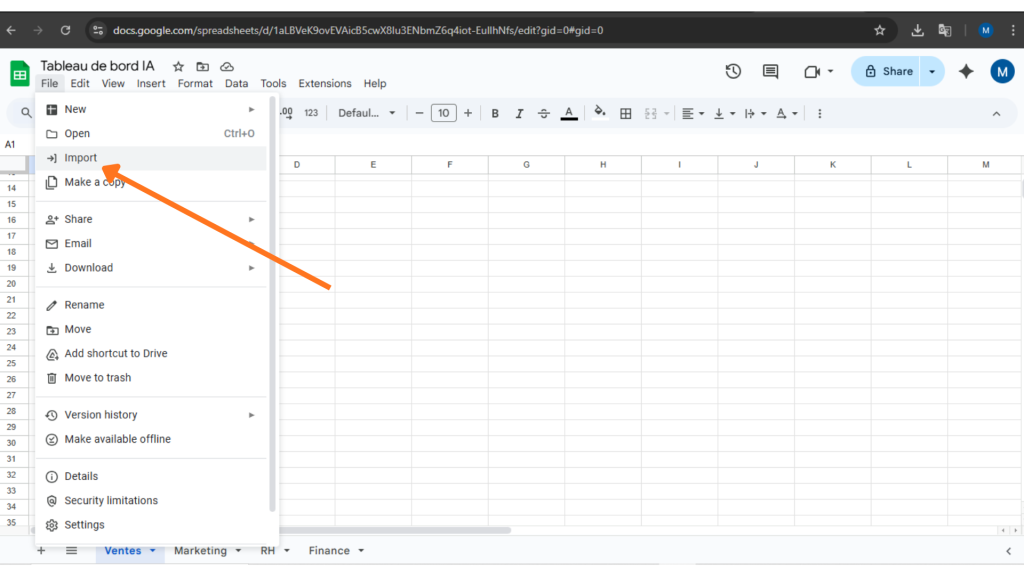This screenshot has height=576, width=1024.
Task: Open the text color picker
Action: pyautogui.click(x=568, y=113)
